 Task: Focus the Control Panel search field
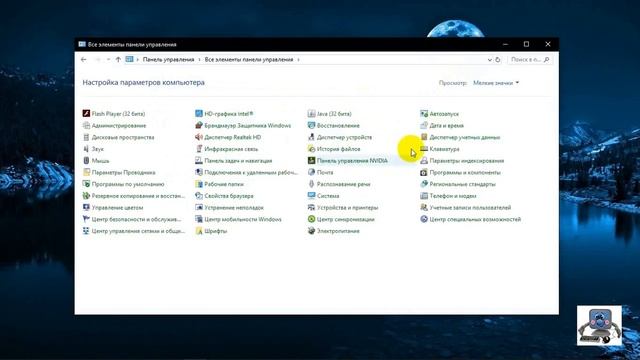[530, 60]
